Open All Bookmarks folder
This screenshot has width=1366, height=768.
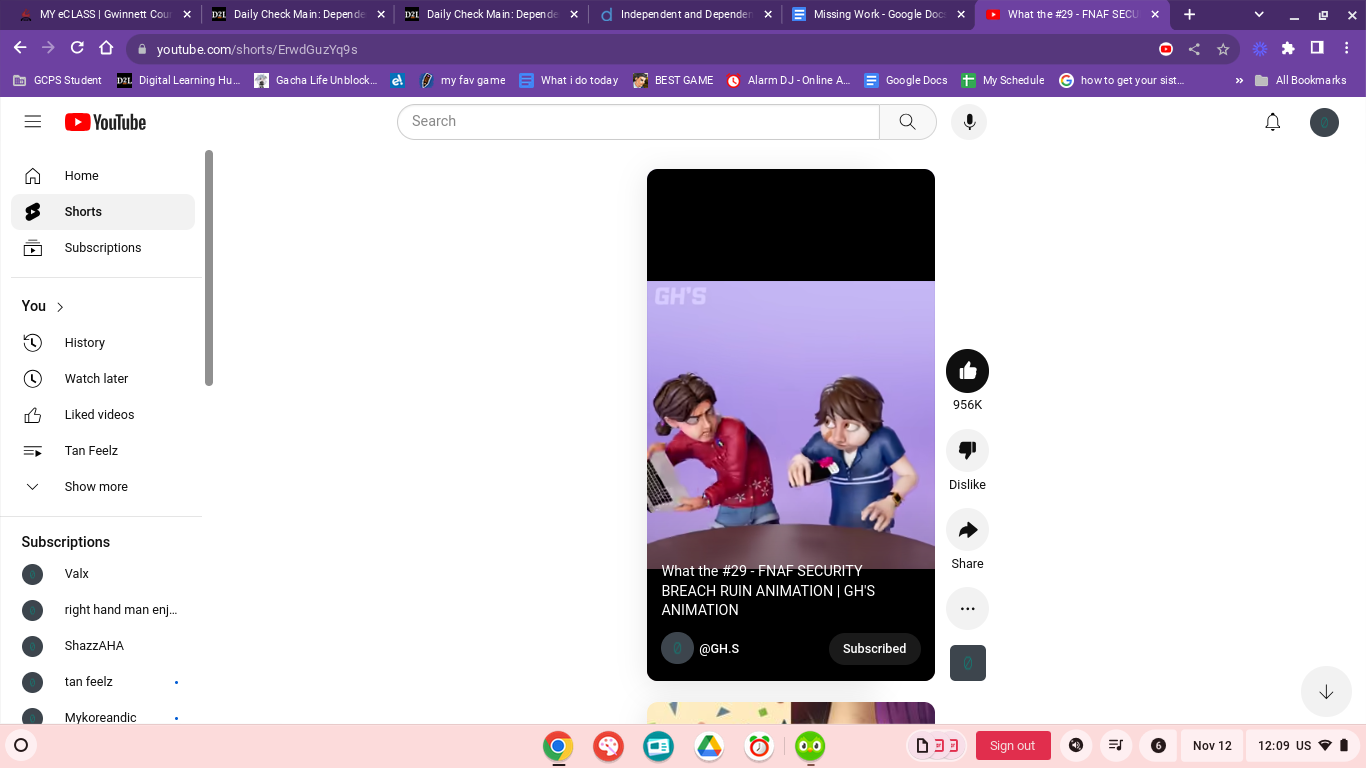pyautogui.click(x=1300, y=80)
